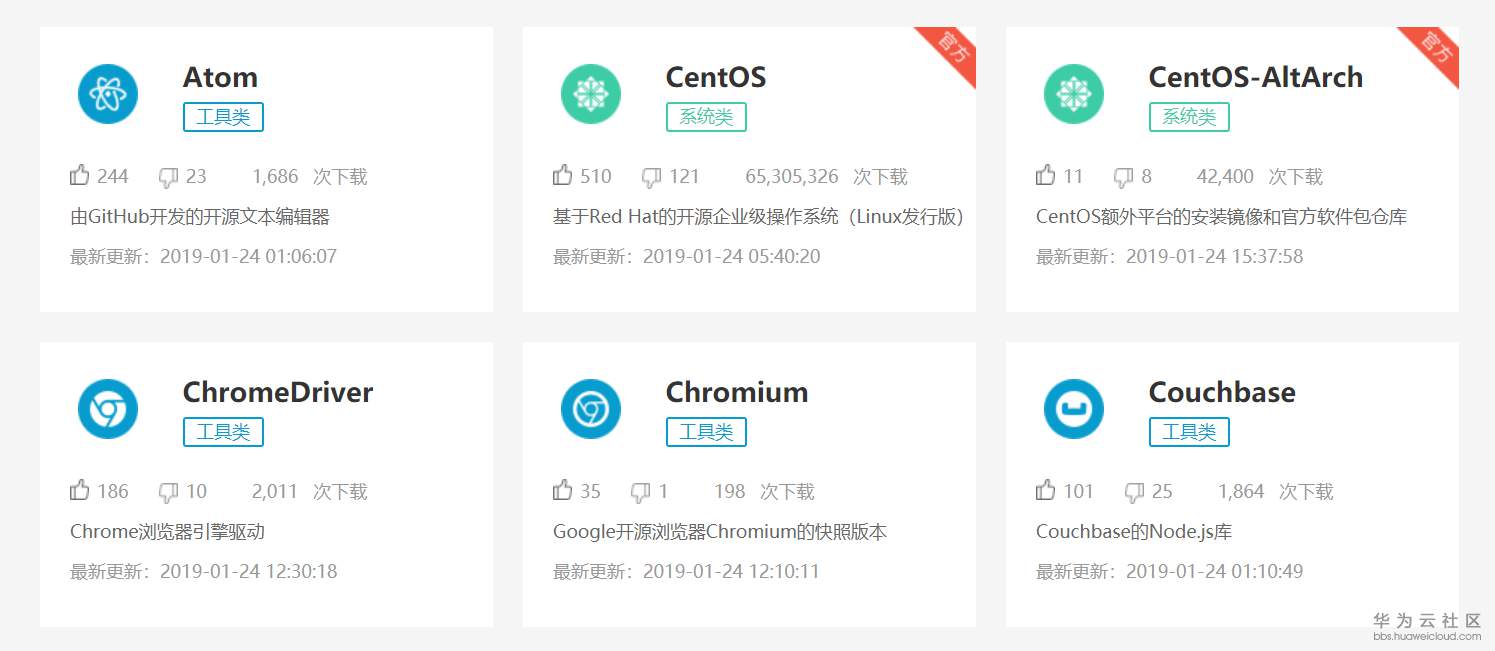Image resolution: width=1495 pixels, height=651 pixels.
Task: Click the Atom logo icon
Action: point(108,94)
